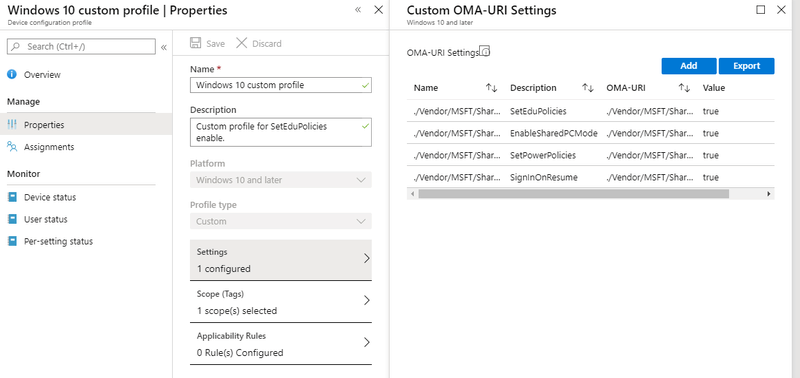This screenshot has height=378, width=800.
Task: Click the Save label in the toolbar
Action: point(215,44)
